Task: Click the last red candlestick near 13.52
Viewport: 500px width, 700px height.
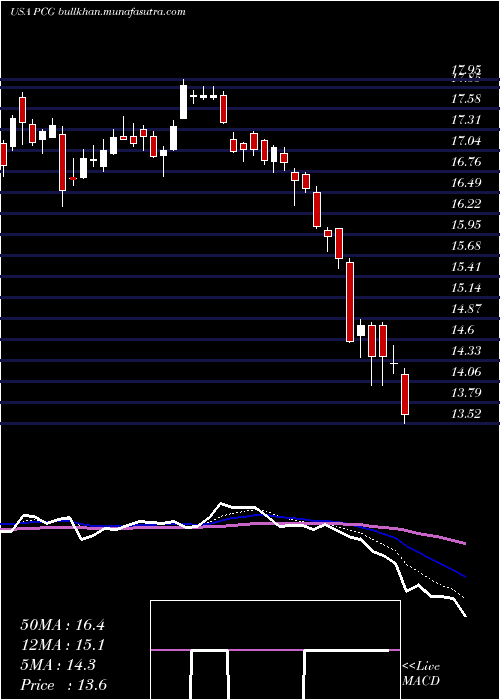Action: tap(405, 395)
